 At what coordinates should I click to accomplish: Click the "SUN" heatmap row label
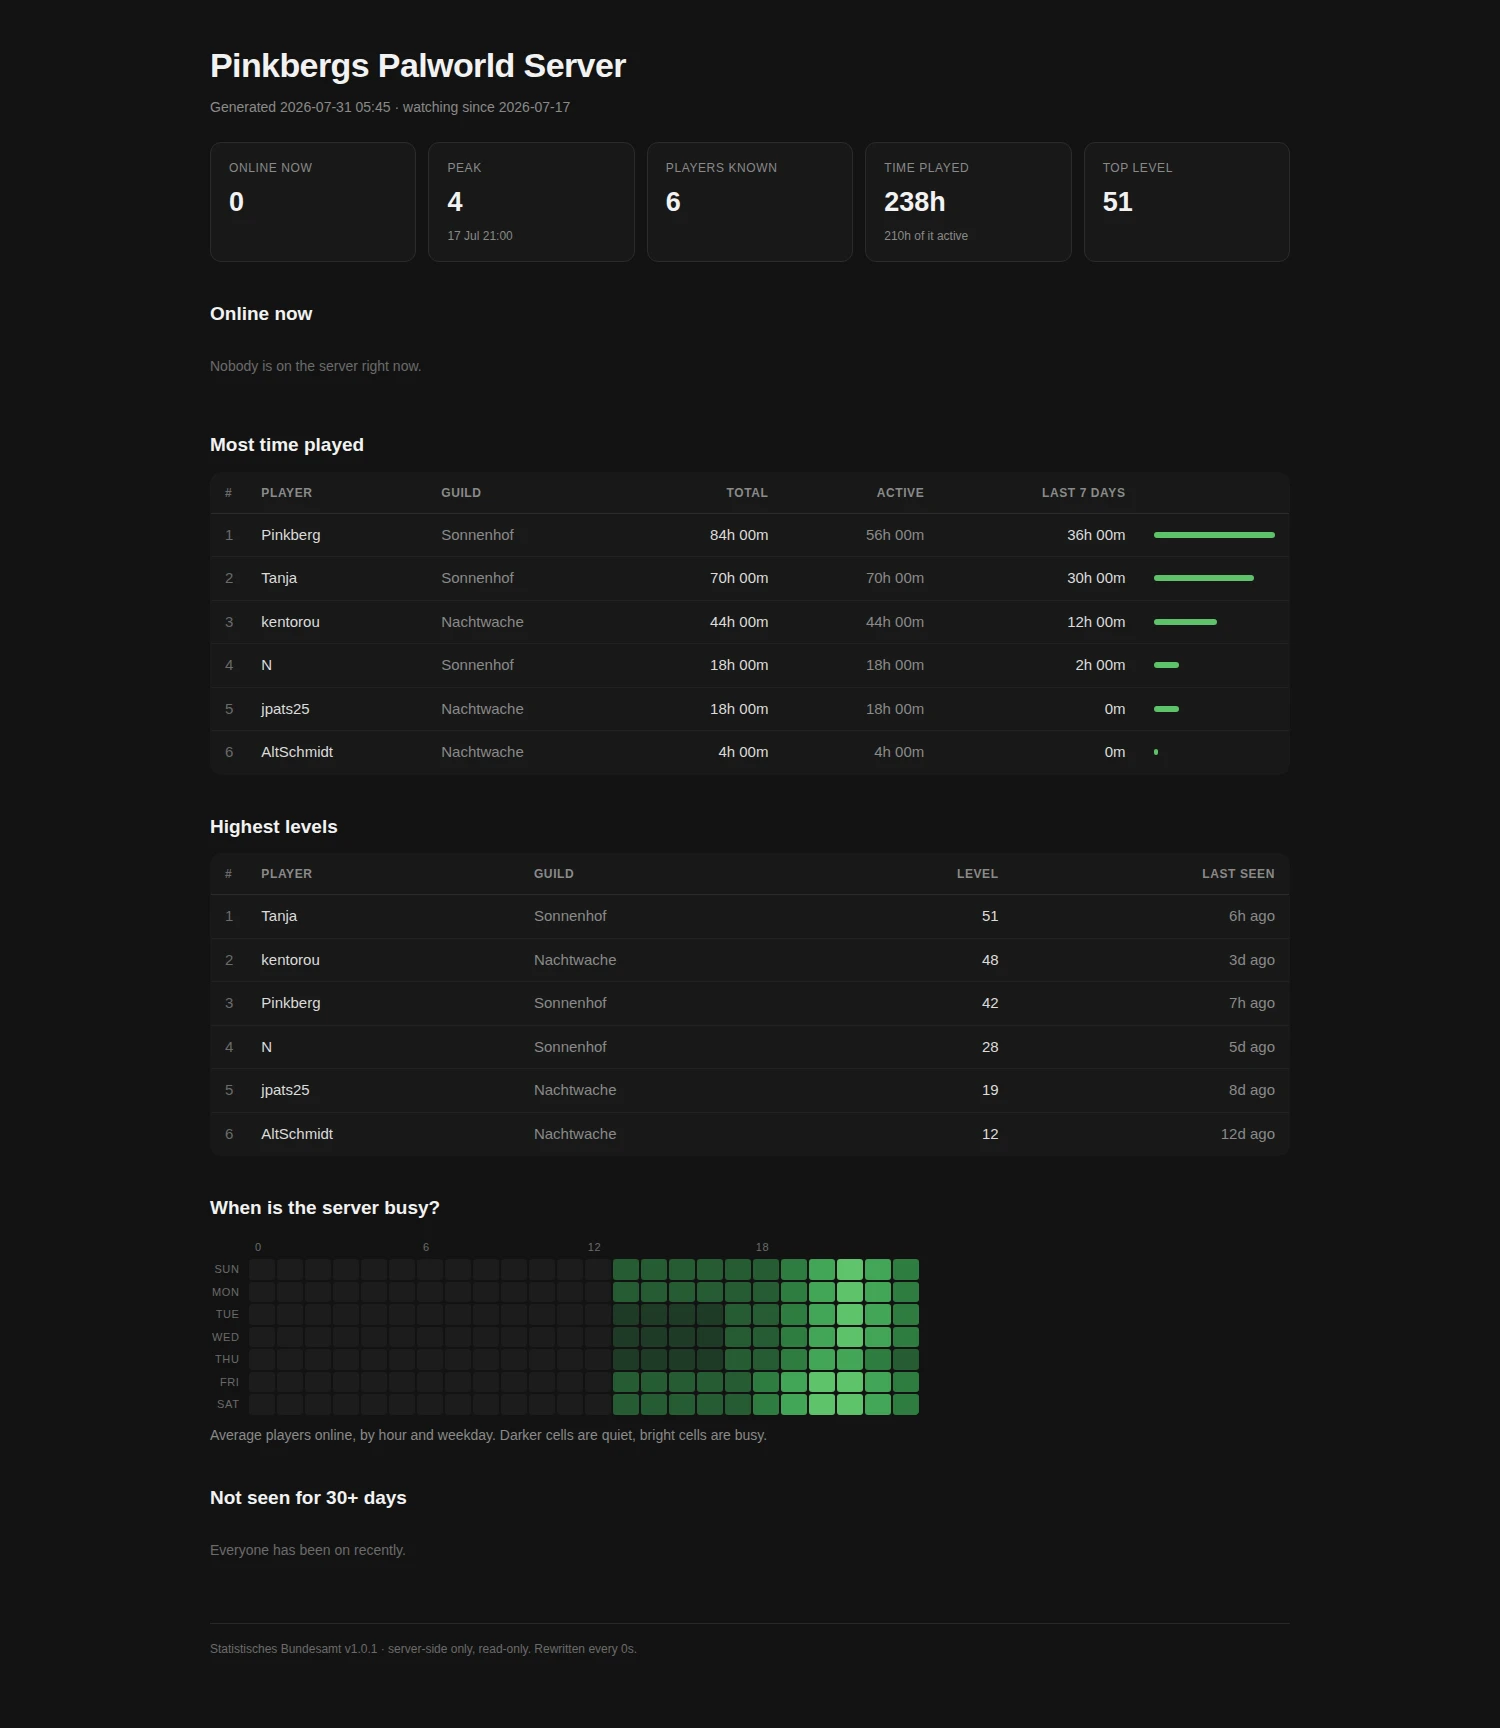[227, 1270]
